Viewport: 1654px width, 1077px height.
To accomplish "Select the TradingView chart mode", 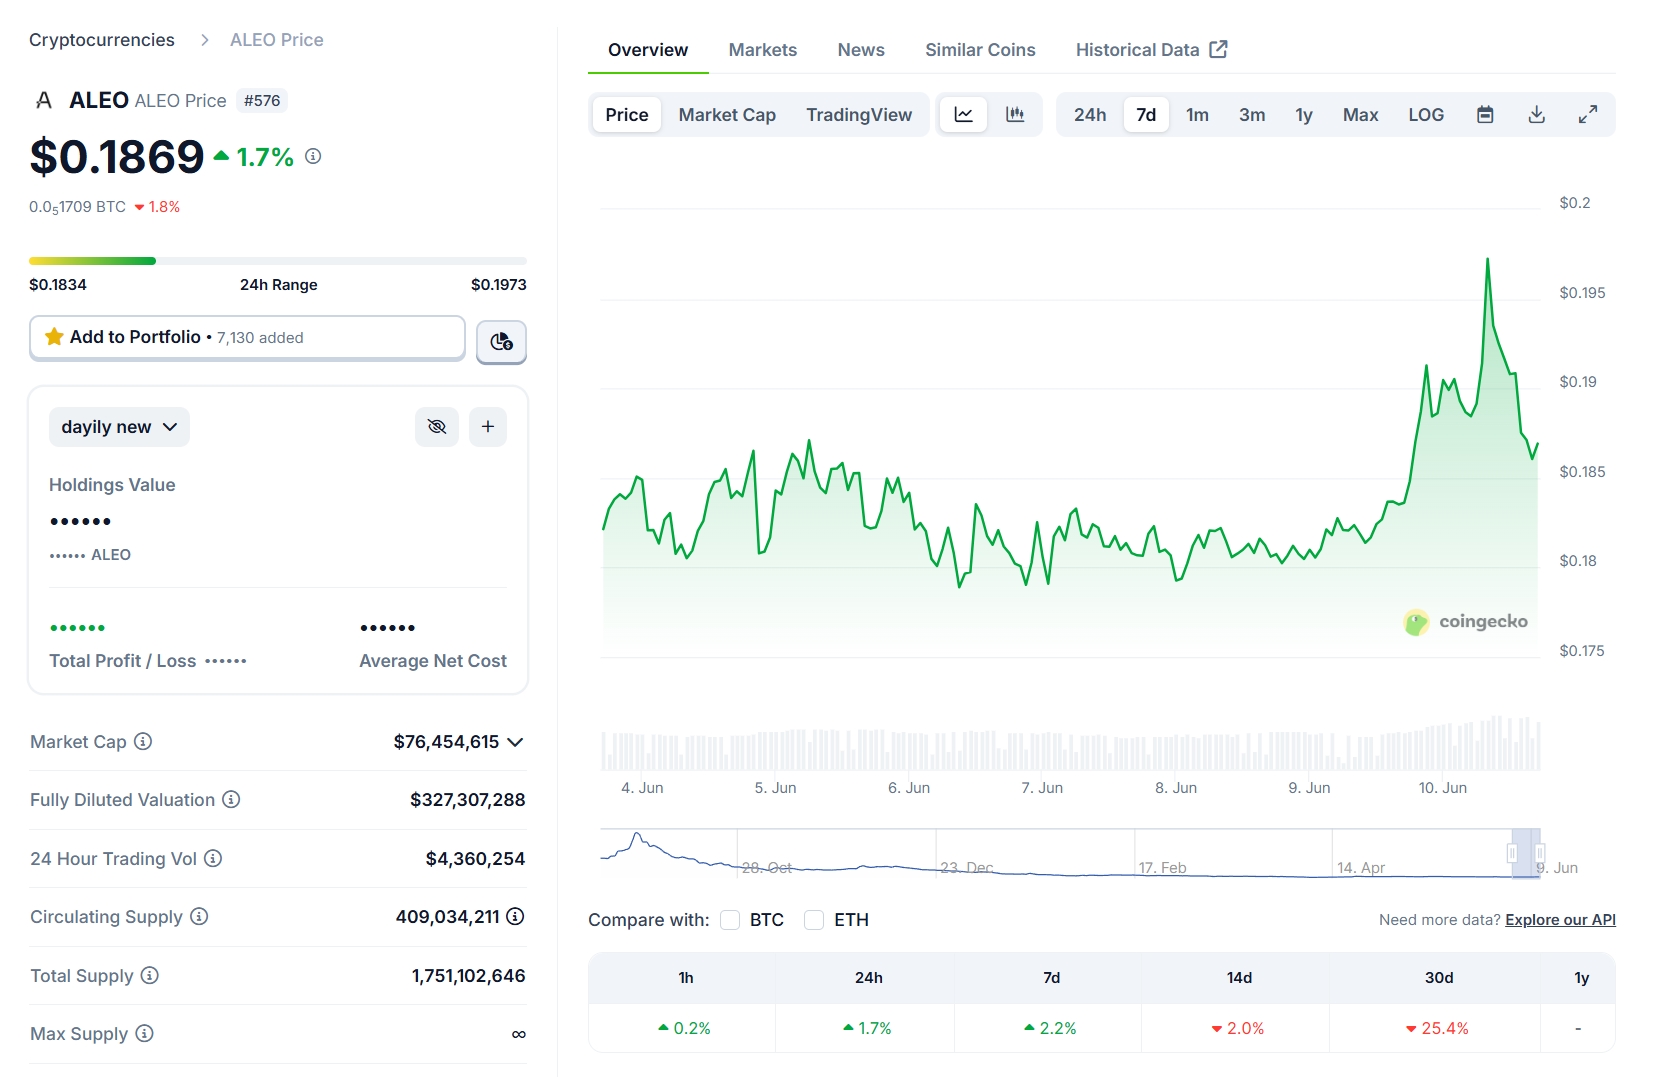I will pyautogui.click(x=859, y=115).
